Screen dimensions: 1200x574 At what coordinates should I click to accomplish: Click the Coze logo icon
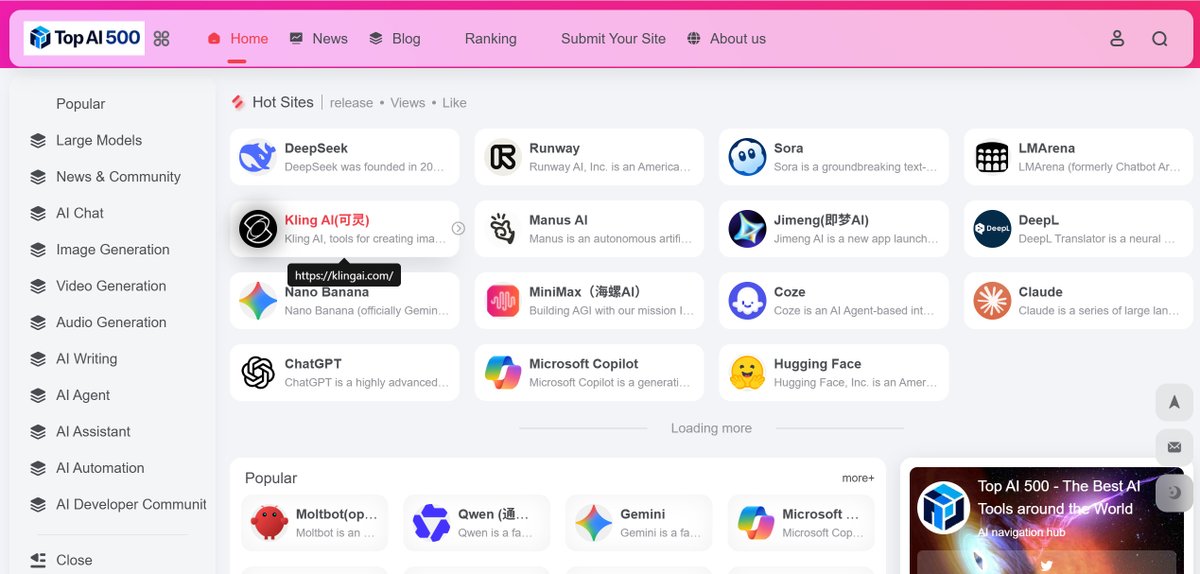coord(747,301)
